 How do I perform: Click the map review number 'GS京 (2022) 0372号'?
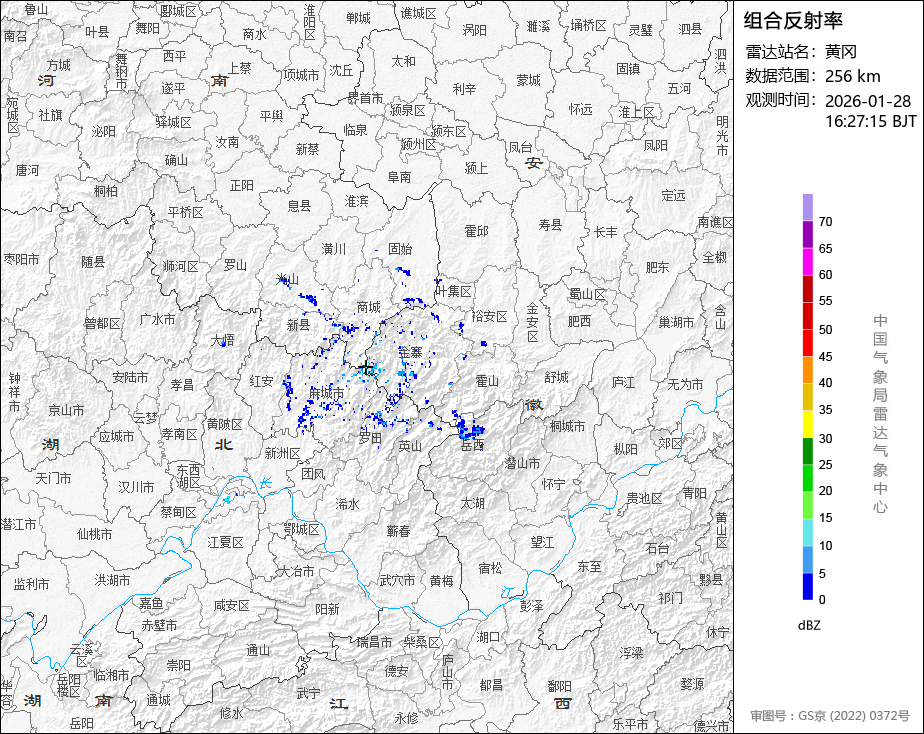(x=853, y=716)
